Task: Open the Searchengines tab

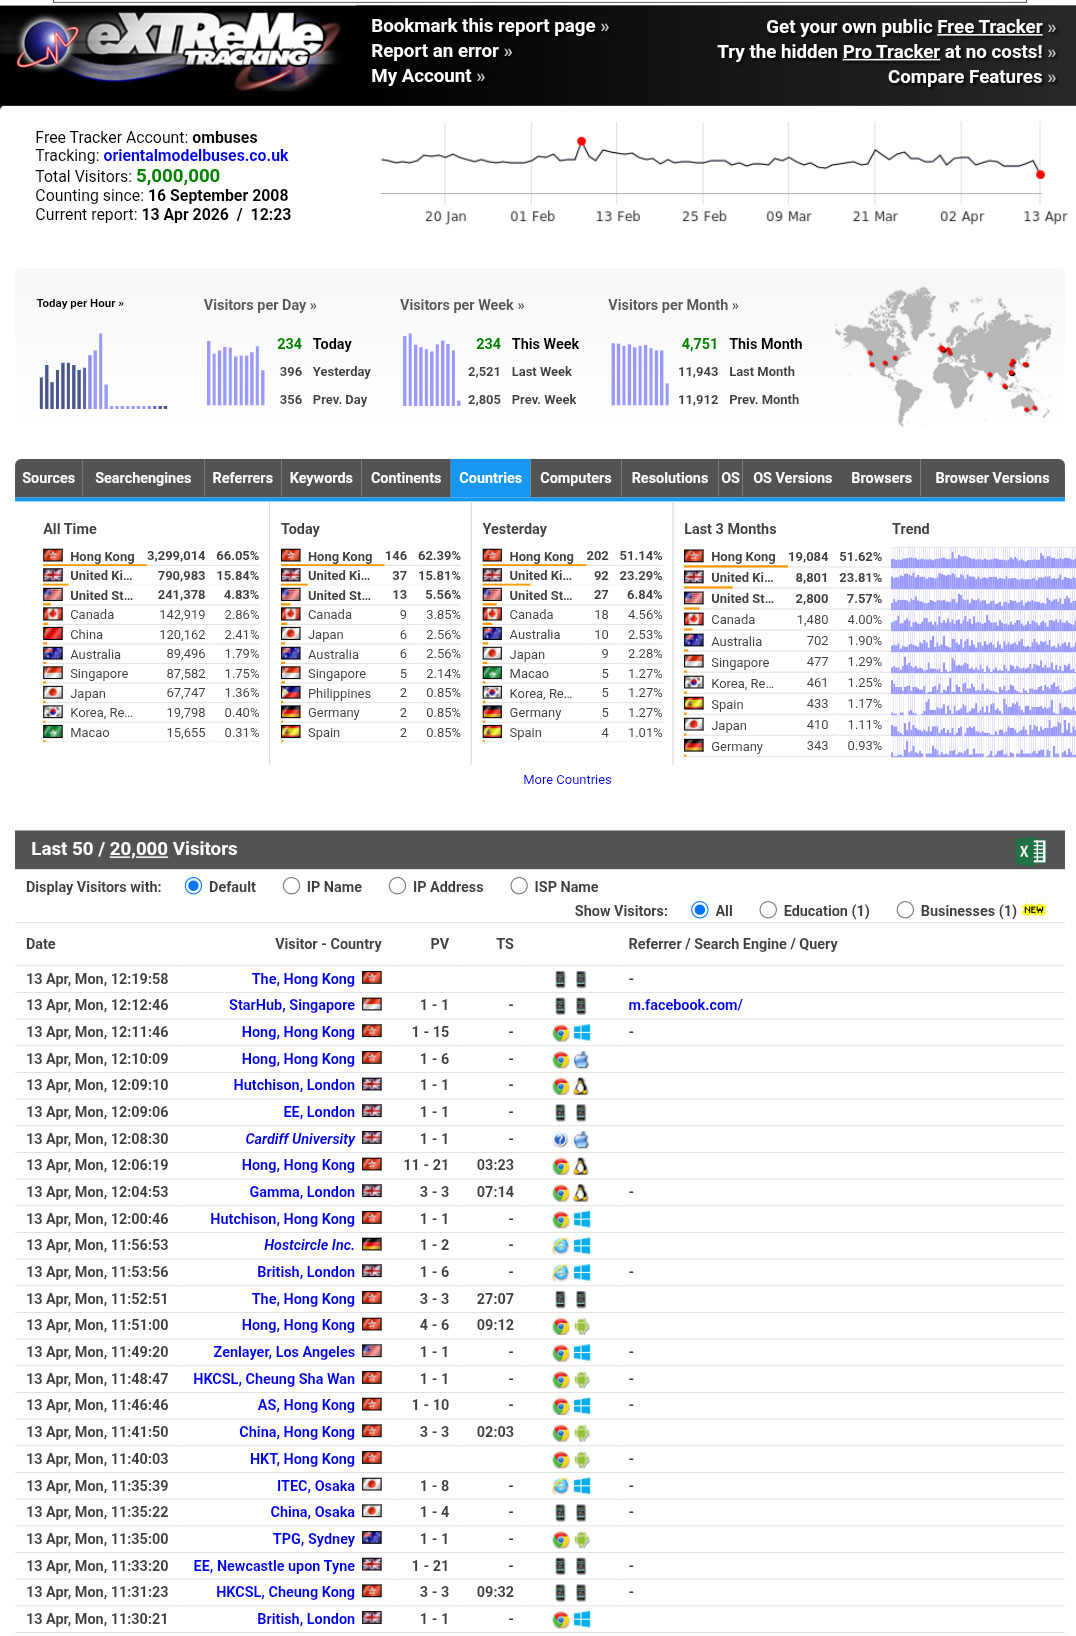Action: 143,478
